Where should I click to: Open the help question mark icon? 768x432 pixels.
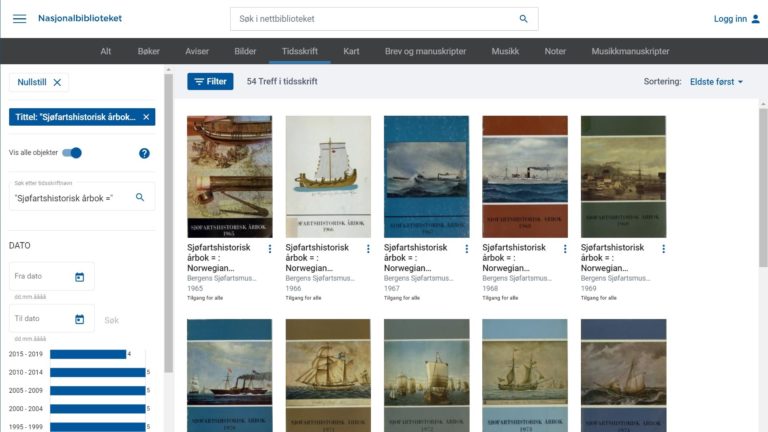pyautogui.click(x=144, y=153)
